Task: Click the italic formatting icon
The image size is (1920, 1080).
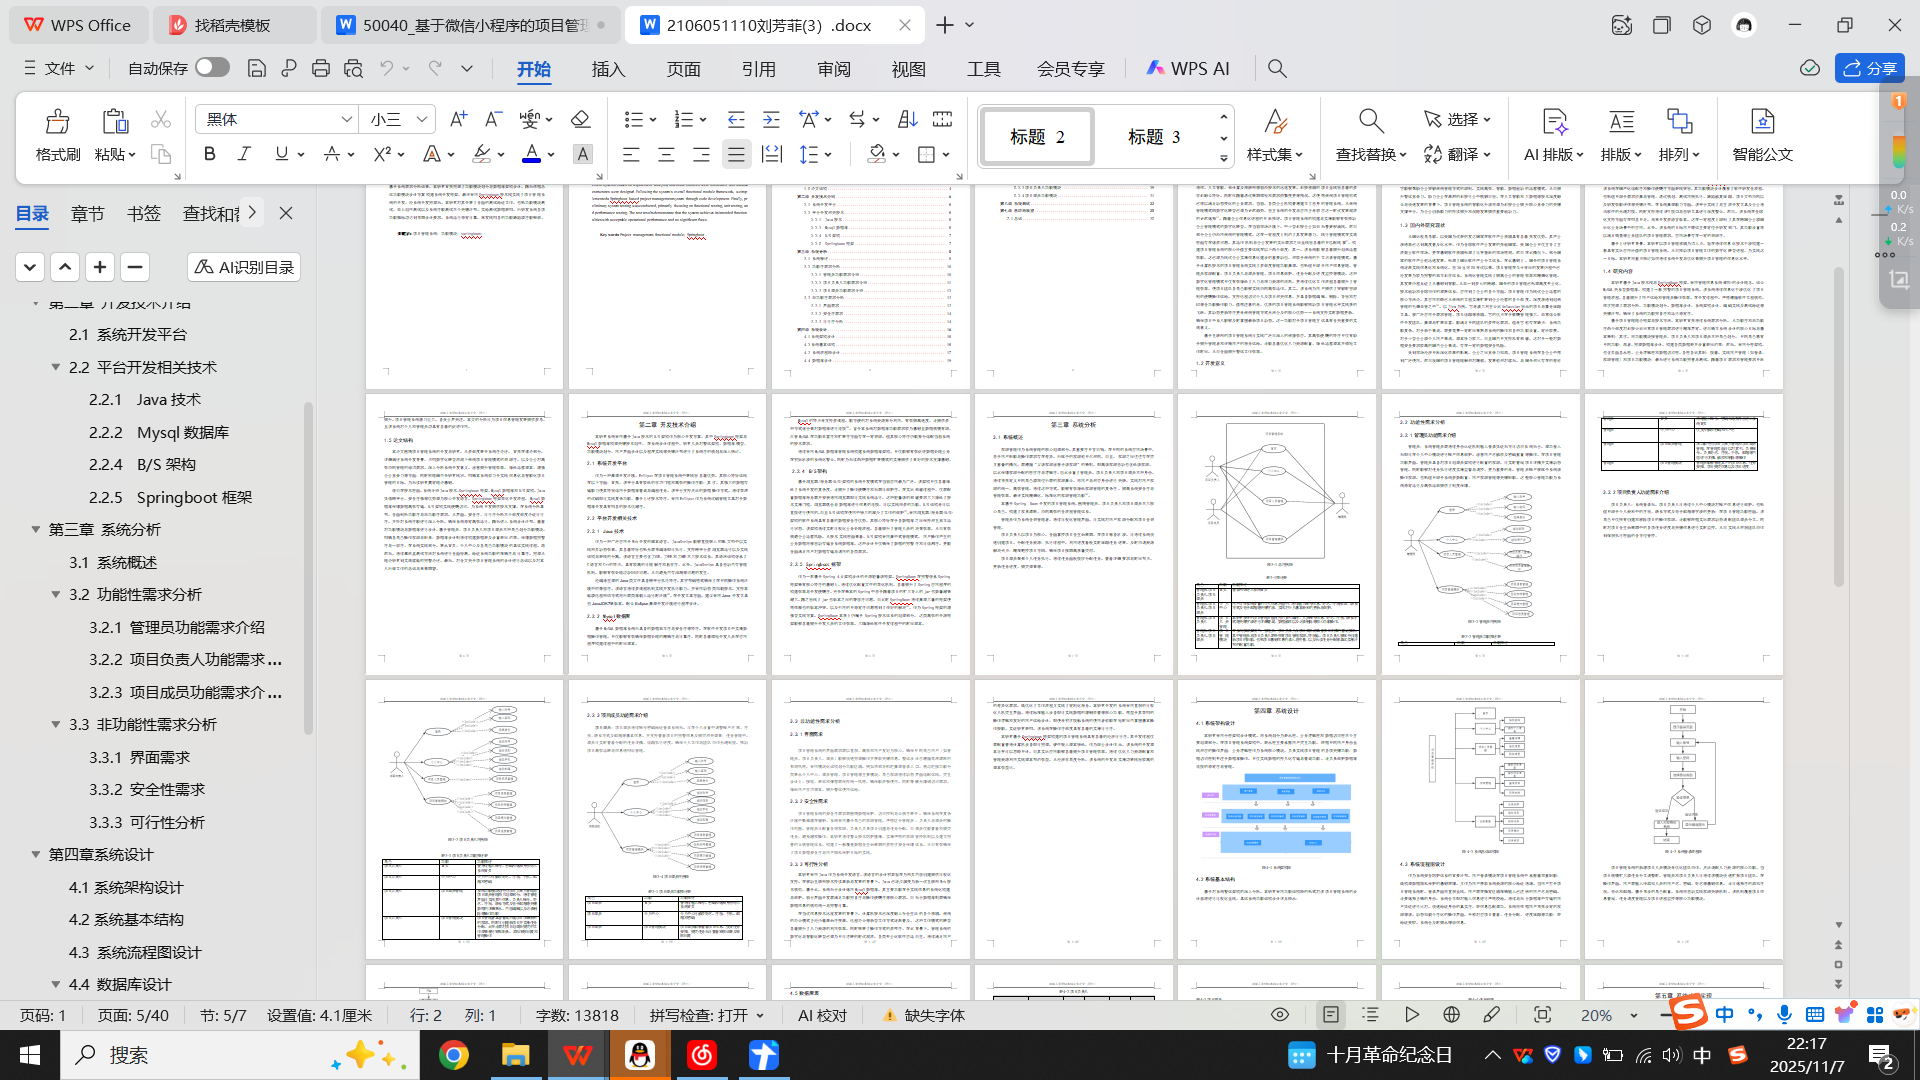Action: coord(244,154)
